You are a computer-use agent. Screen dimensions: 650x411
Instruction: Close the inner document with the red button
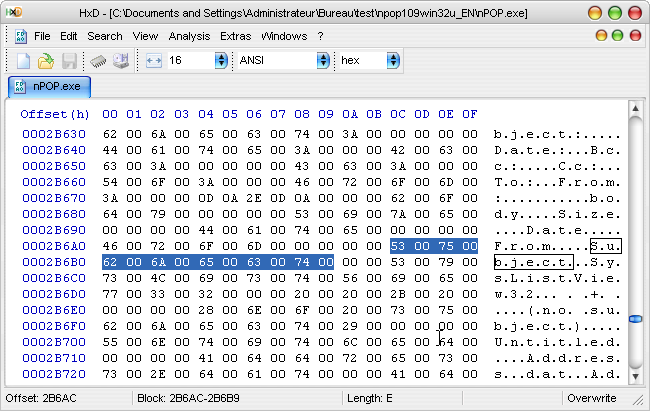[x=635, y=36]
